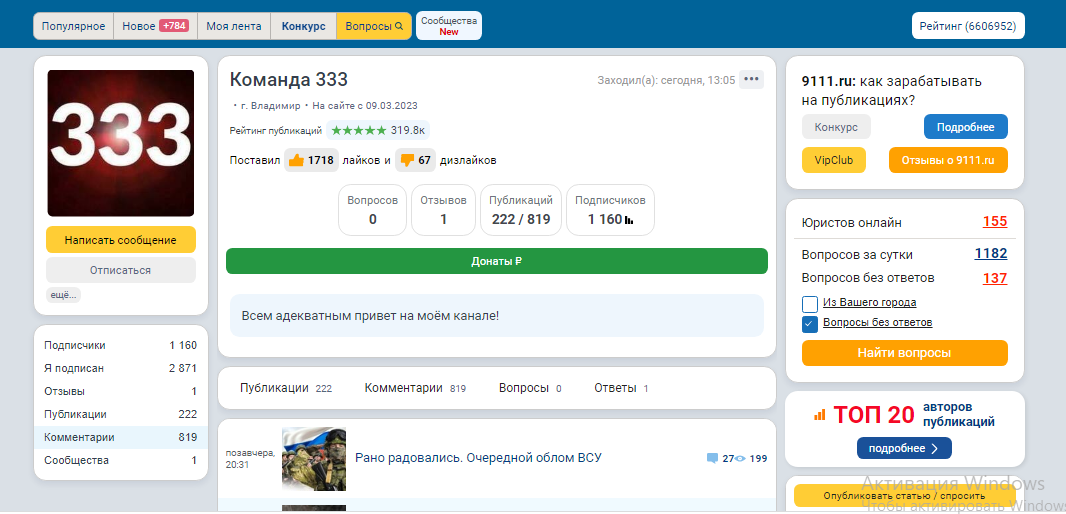Screen dimensions: 1066x514
Task: Click the subscribers chart icon next to 1 160
Action: click(x=629, y=220)
